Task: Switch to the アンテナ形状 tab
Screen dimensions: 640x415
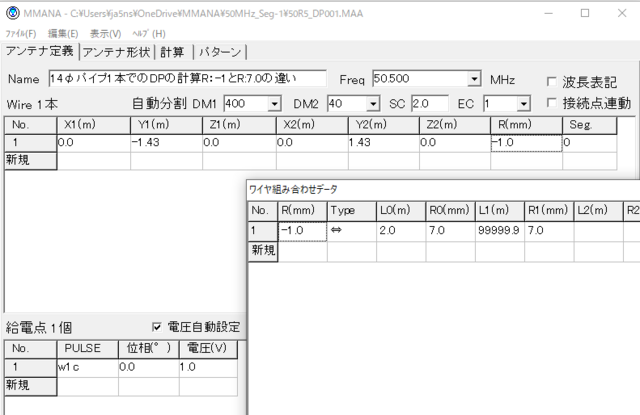Action: 118,52
